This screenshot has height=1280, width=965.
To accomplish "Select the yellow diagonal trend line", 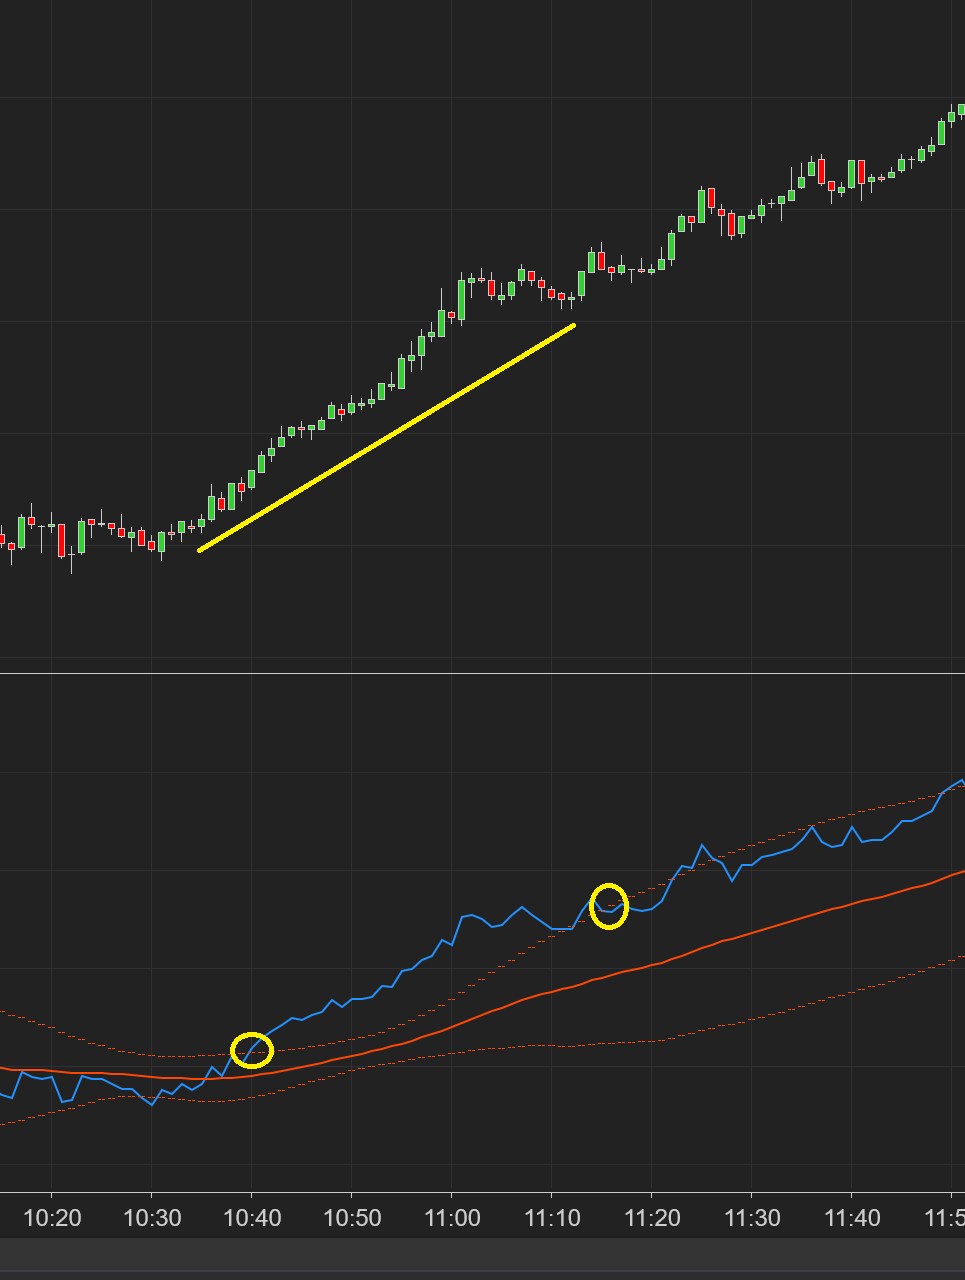I will click(x=387, y=437).
